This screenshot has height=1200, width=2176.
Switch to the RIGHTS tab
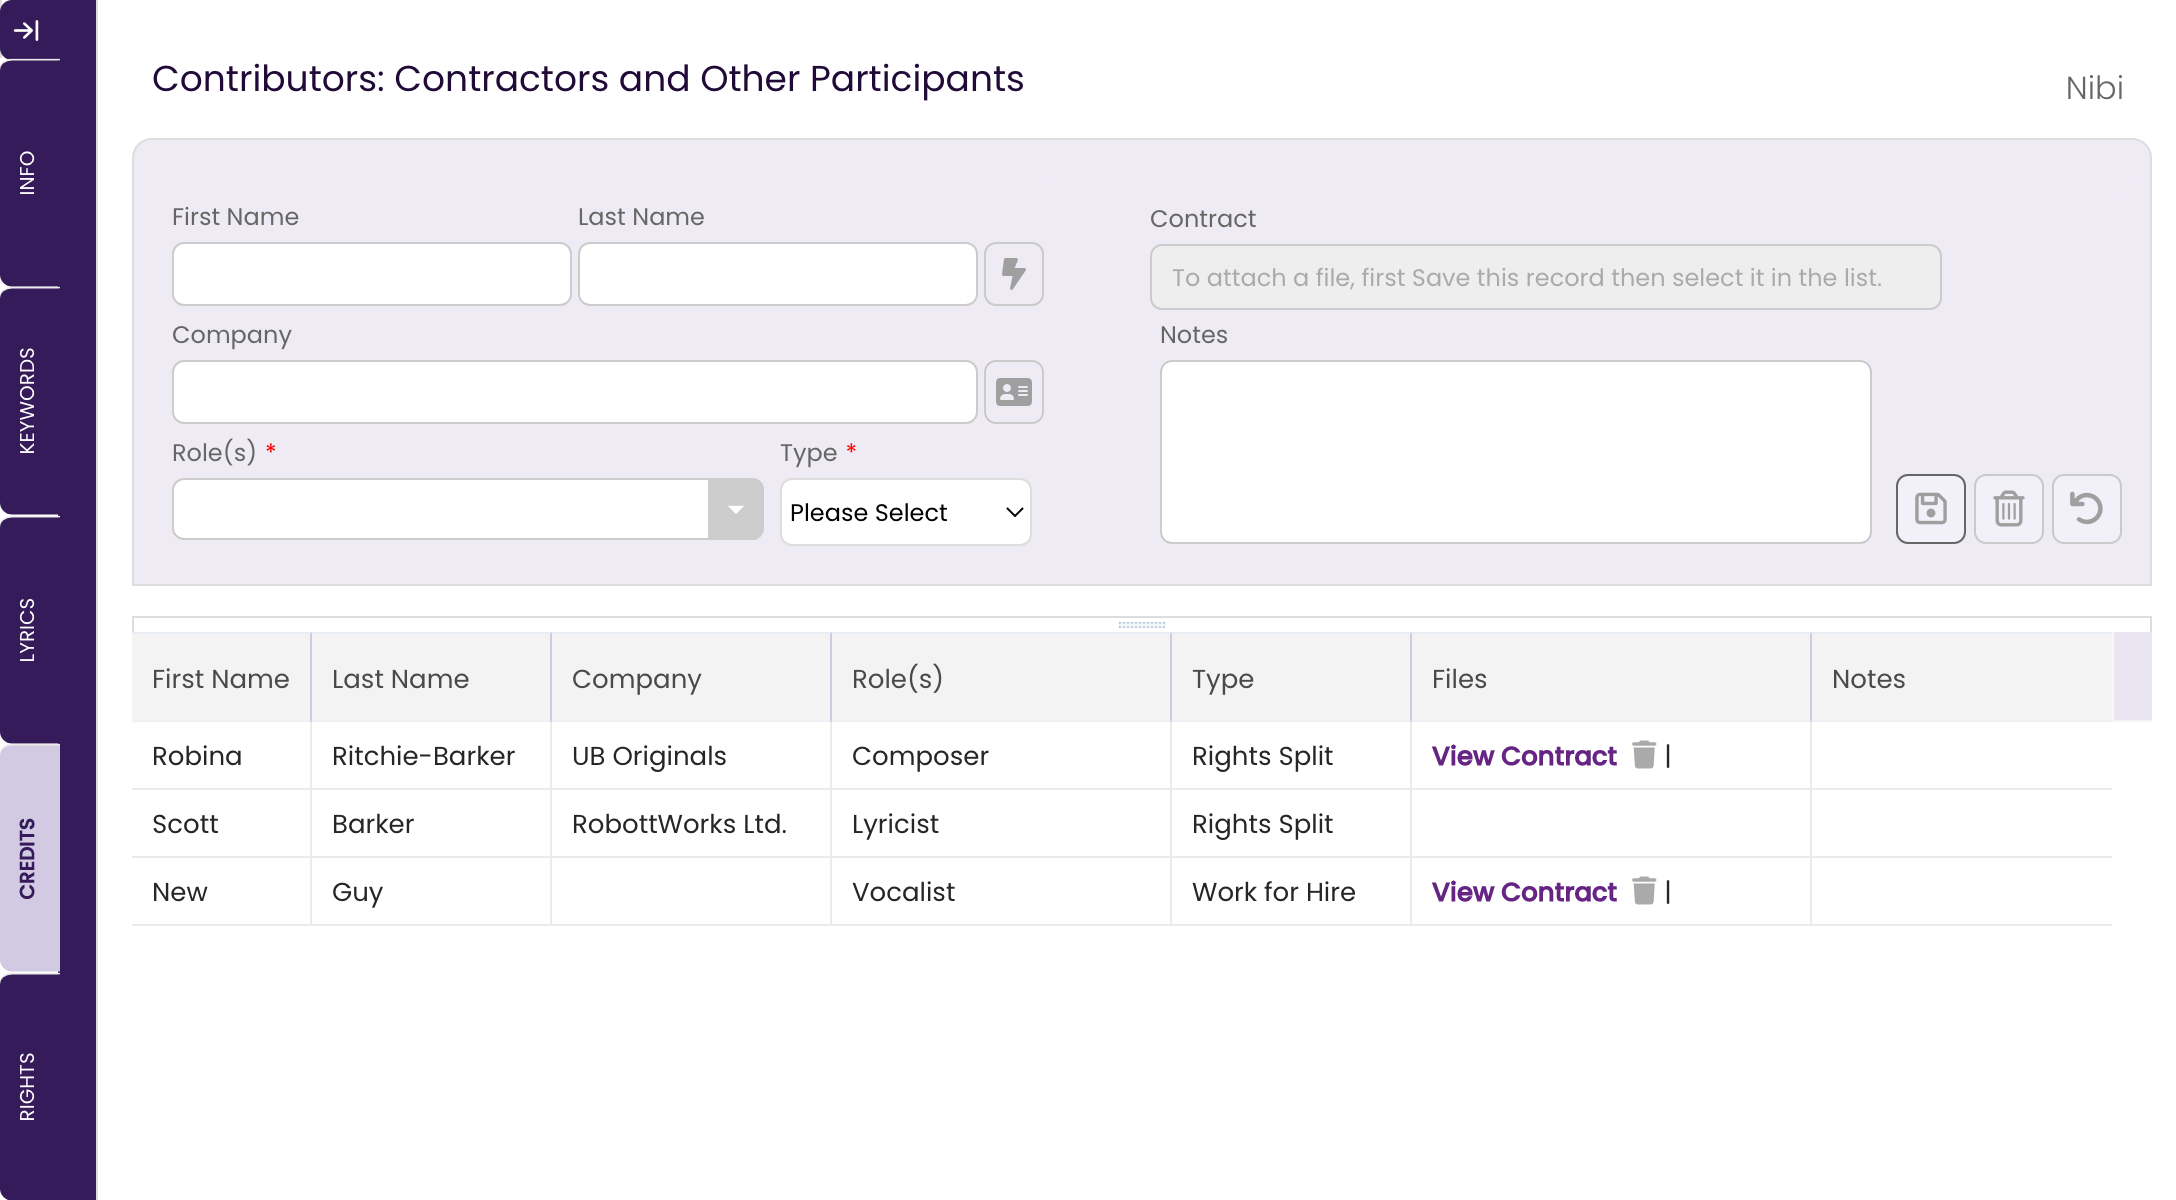[x=30, y=1087]
